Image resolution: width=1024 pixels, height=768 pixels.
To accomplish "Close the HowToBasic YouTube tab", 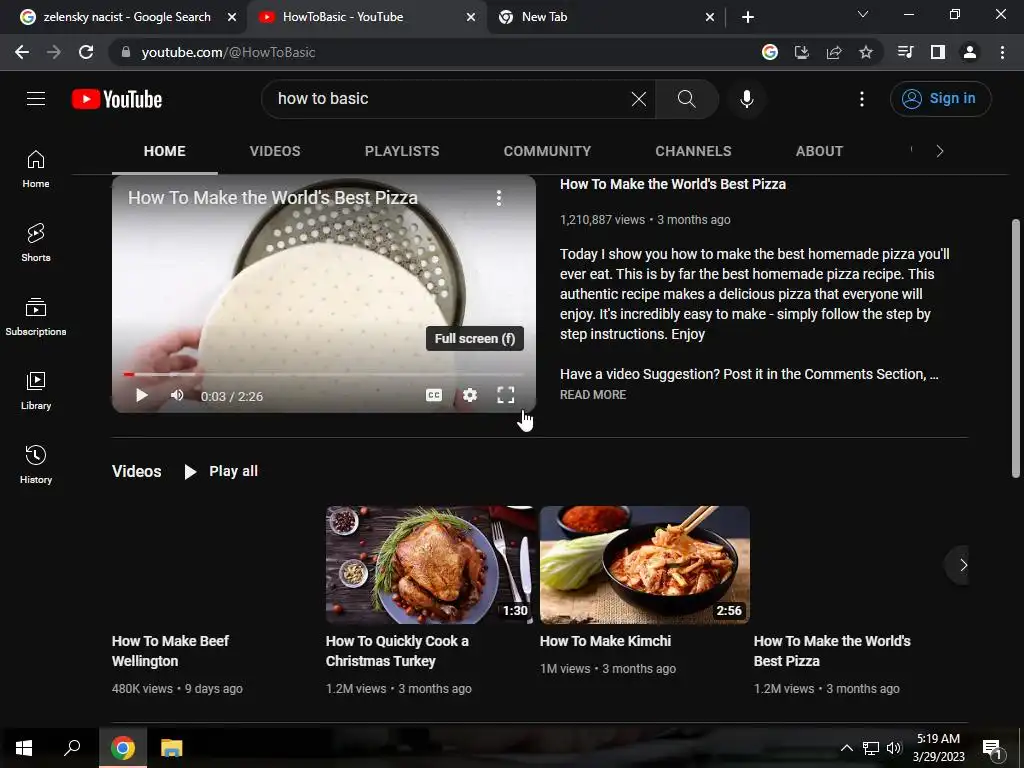I will click(x=471, y=17).
